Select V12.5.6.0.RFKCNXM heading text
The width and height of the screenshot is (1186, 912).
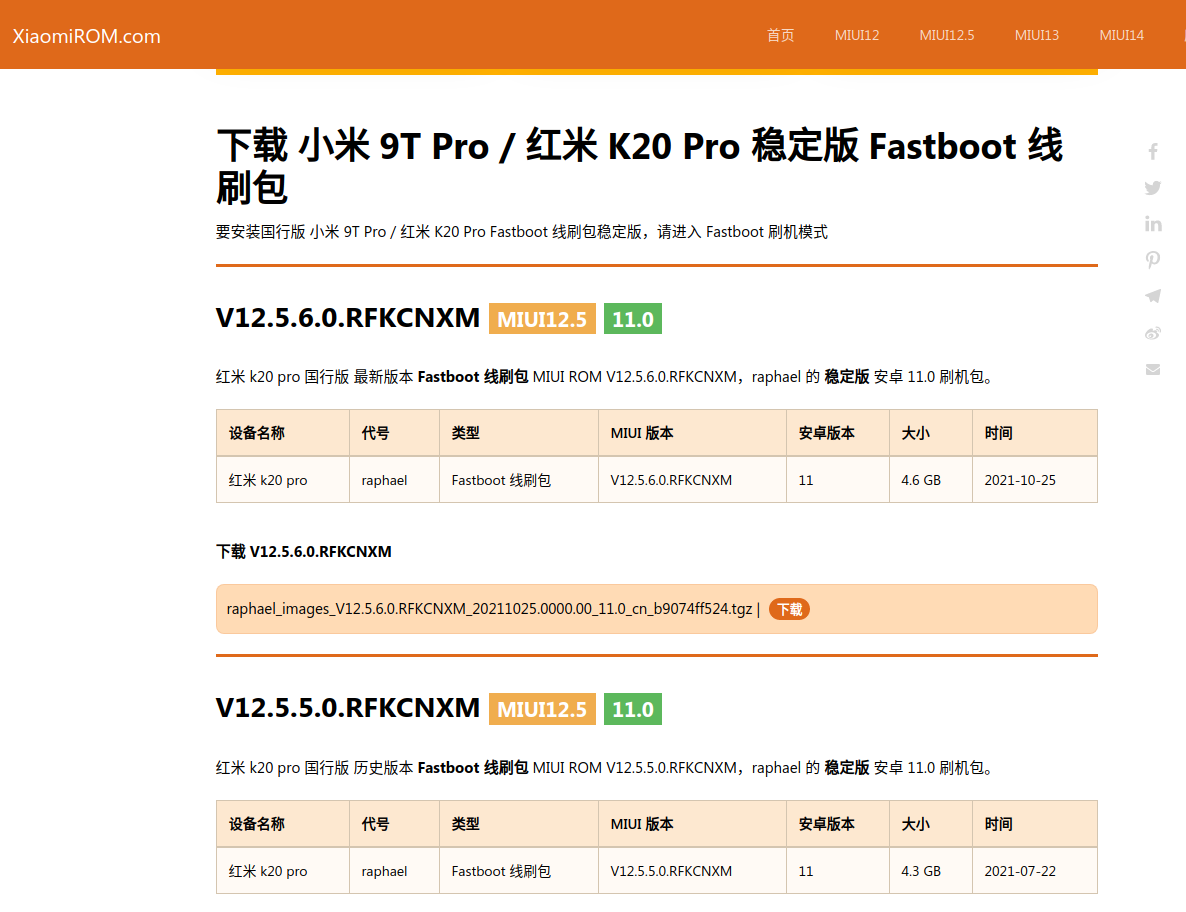tap(348, 318)
